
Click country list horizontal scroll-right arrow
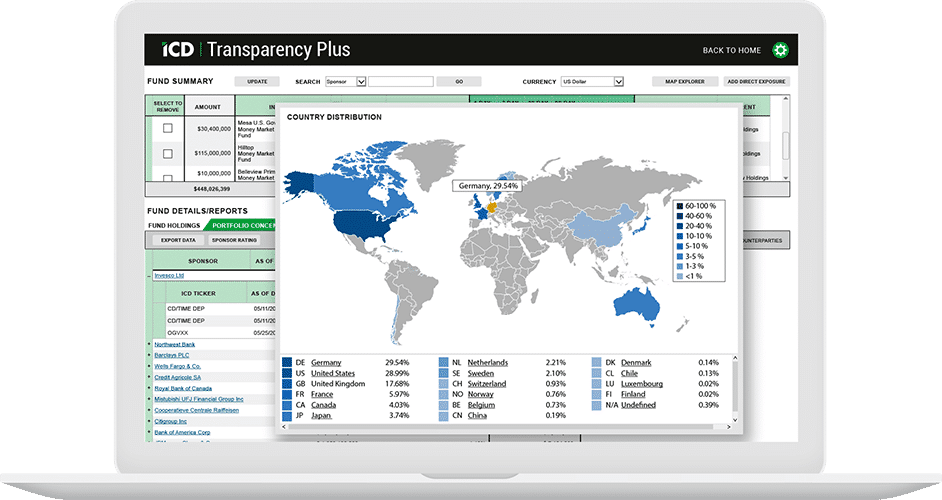click(x=729, y=427)
